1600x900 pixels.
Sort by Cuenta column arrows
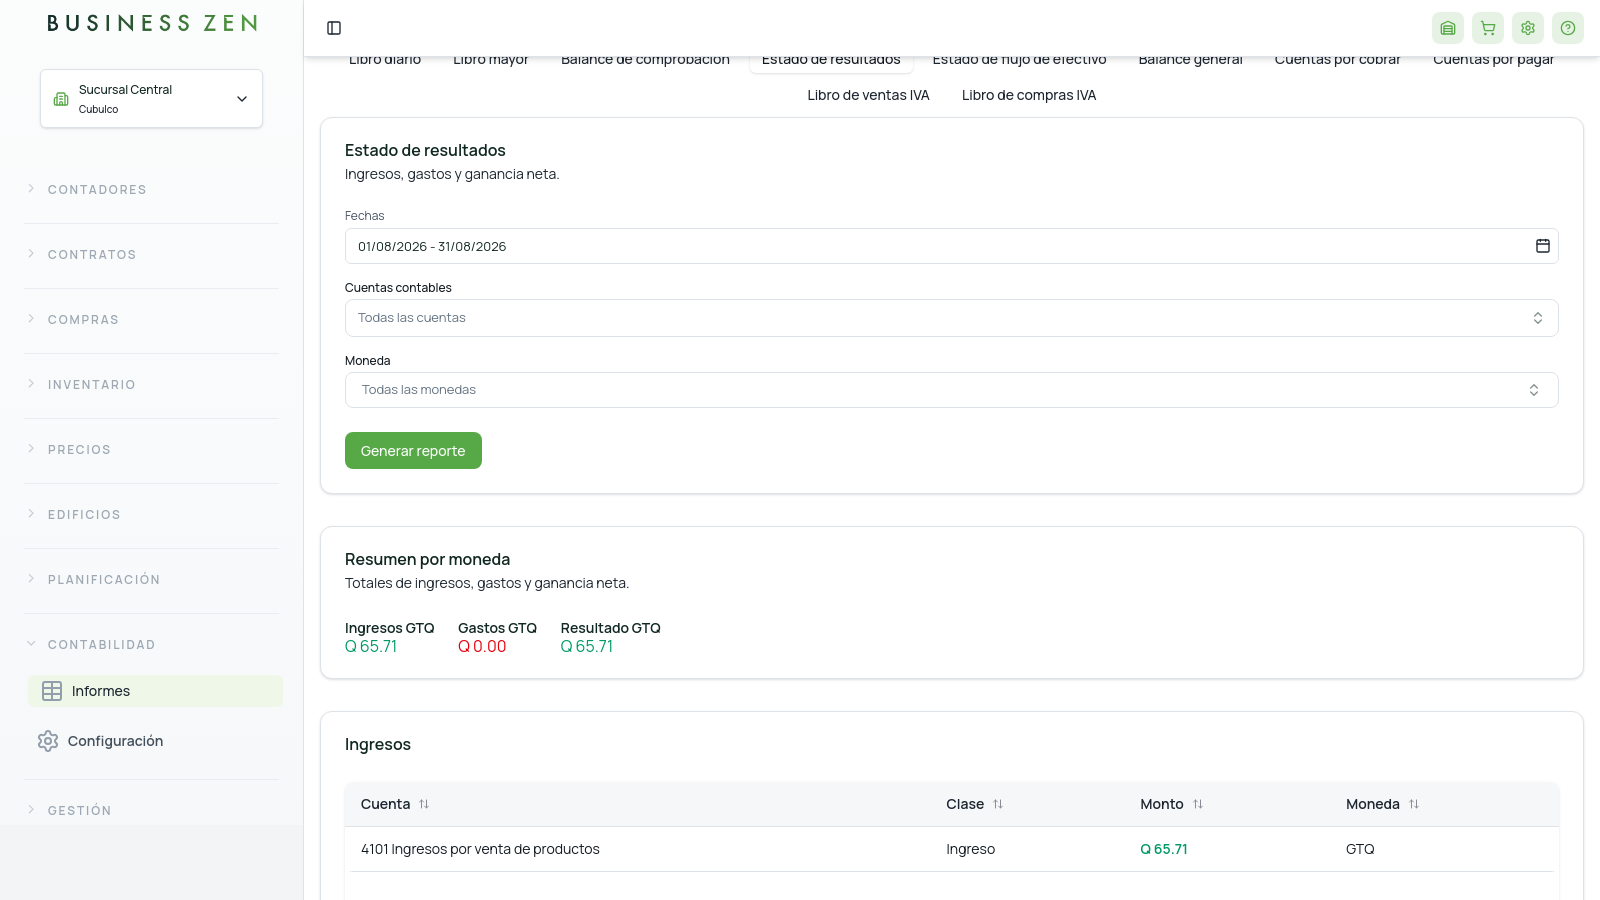[424, 804]
